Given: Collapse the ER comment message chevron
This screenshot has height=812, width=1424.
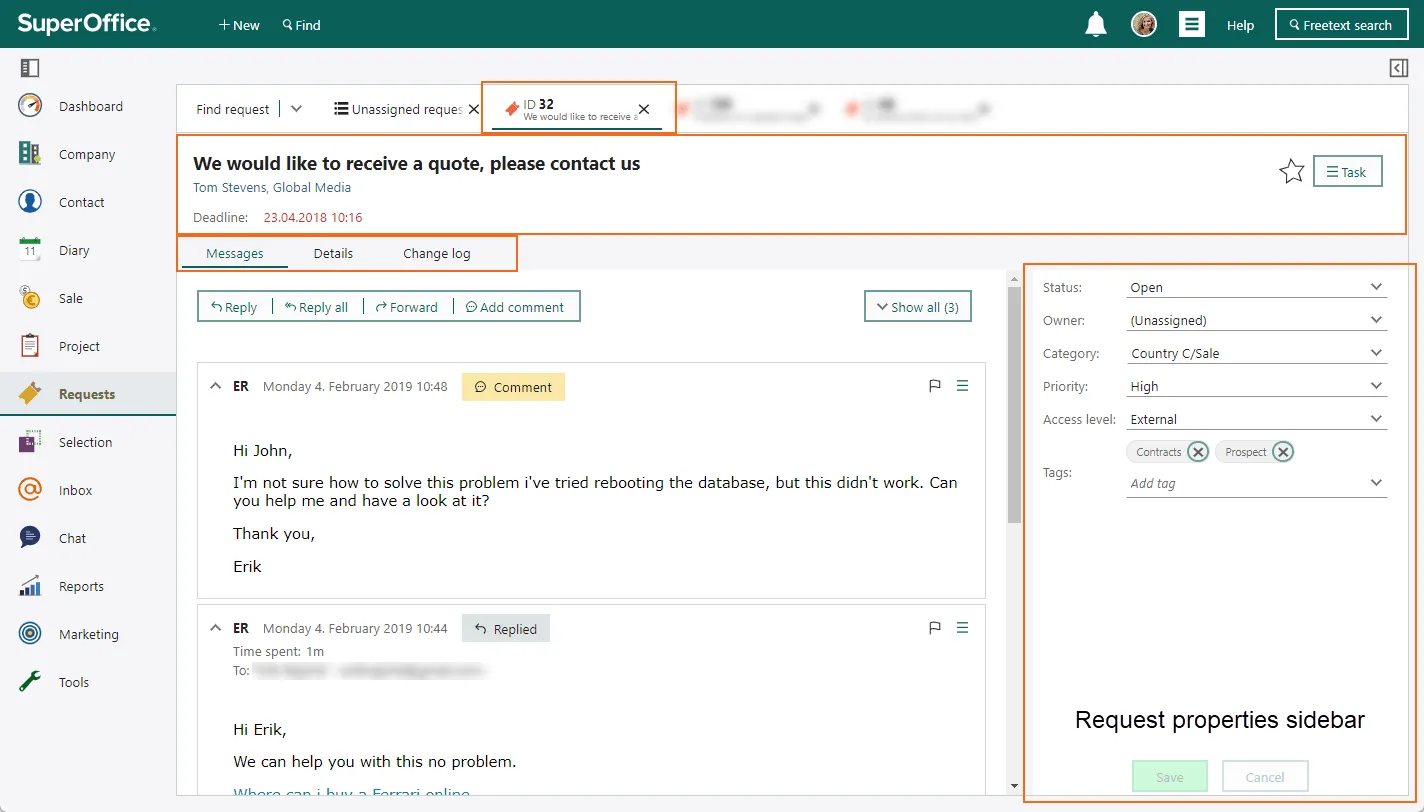Looking at the screenshot, I should pos(215,386).
